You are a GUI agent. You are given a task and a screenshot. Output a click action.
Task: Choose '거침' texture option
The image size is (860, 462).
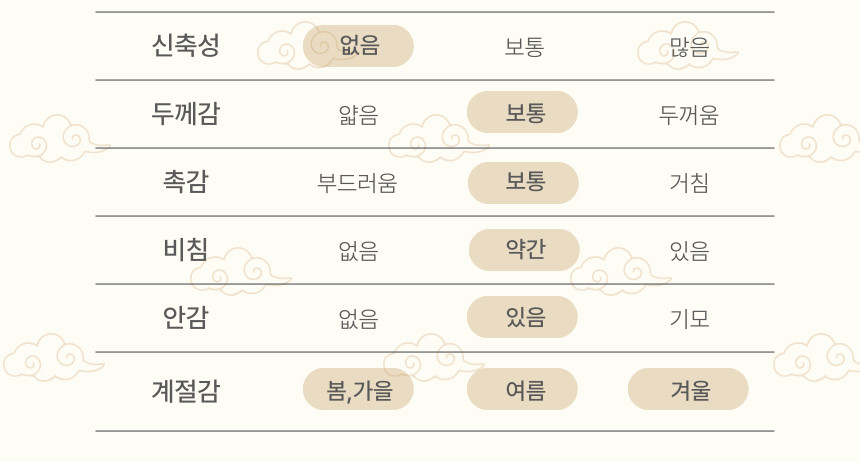689,183
